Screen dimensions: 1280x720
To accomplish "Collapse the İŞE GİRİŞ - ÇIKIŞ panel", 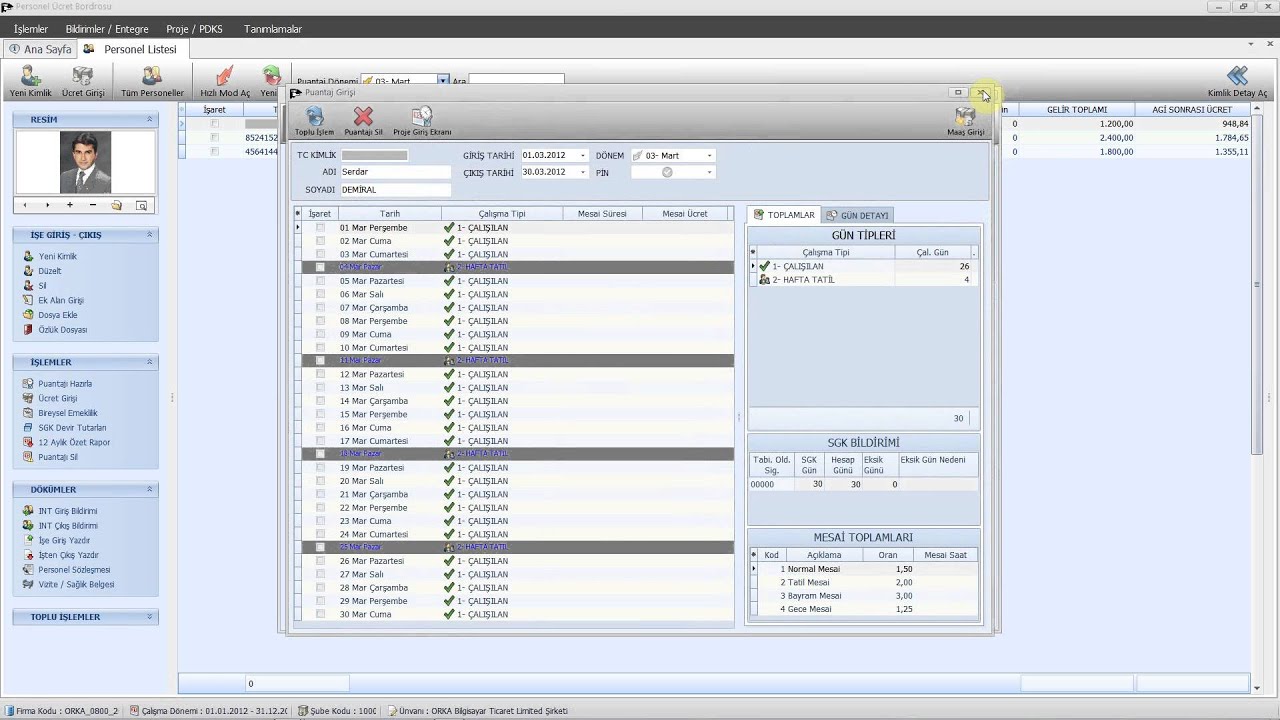I will [150, 235].
